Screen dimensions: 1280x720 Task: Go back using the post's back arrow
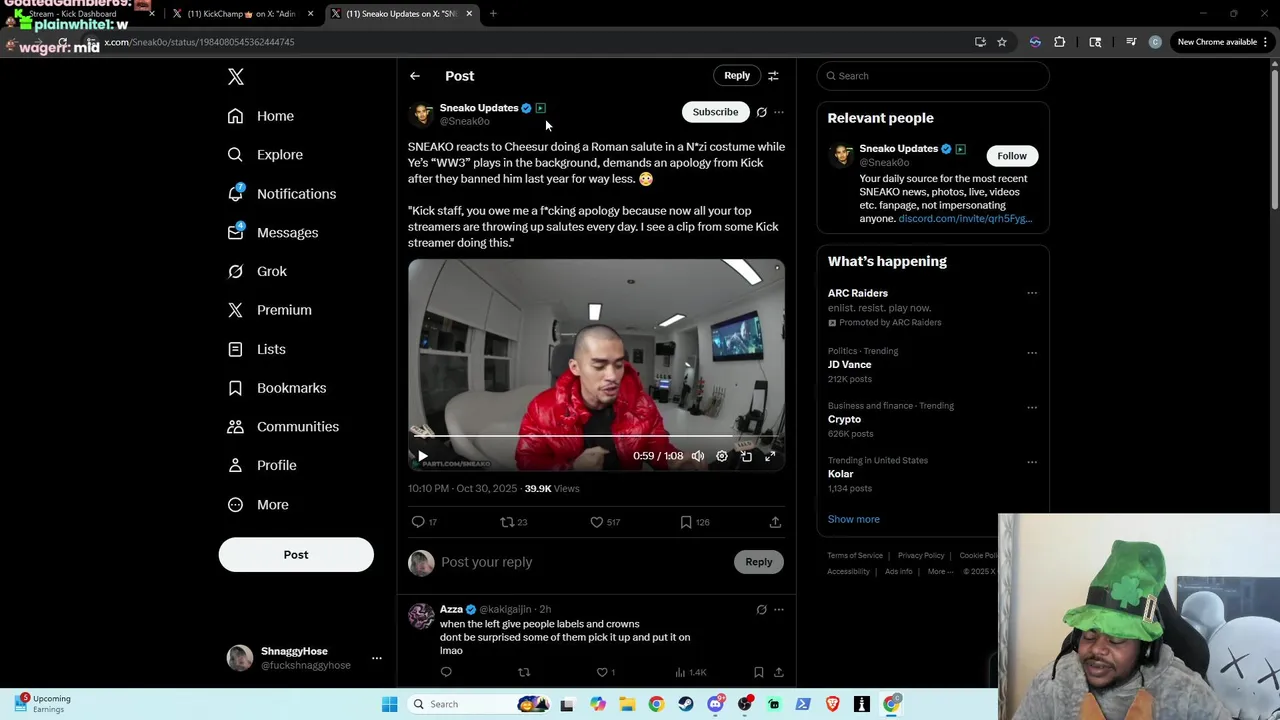click(415, 76)
